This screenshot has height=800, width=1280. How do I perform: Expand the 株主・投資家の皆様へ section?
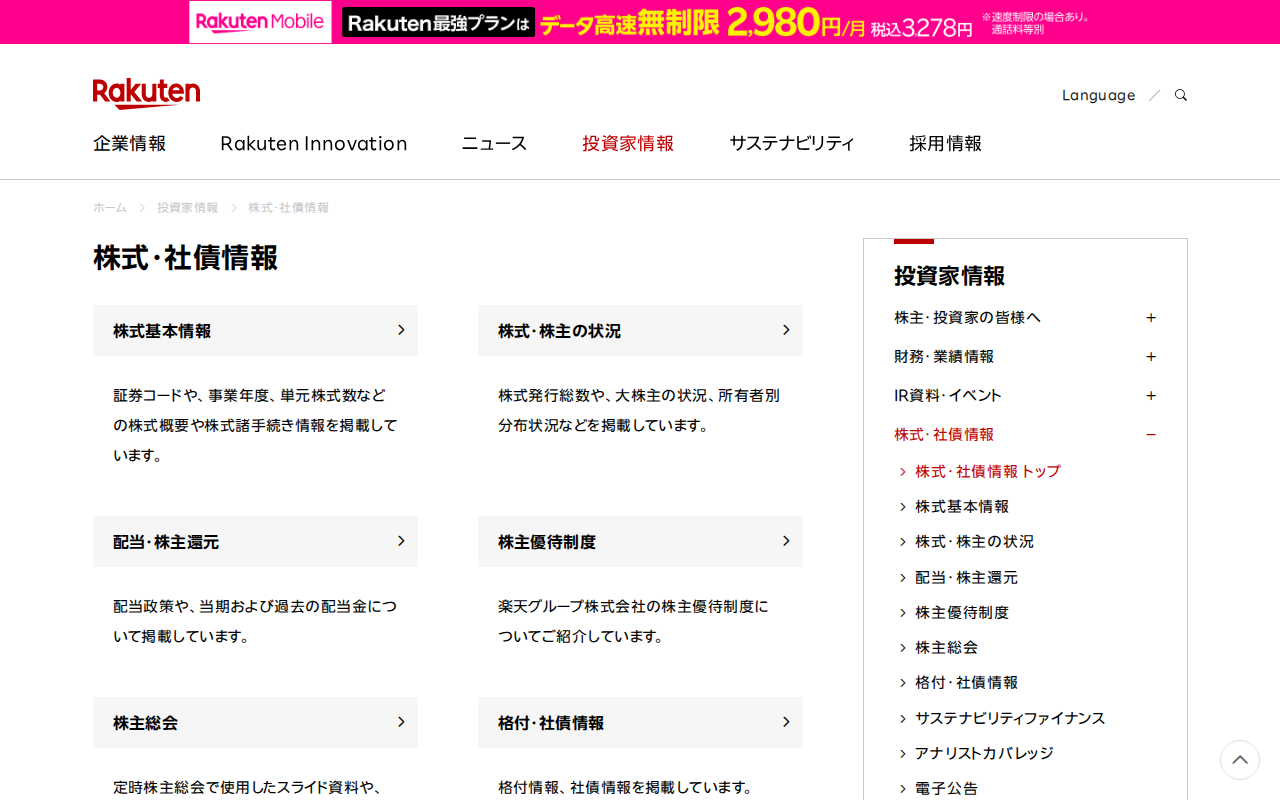point(1152,316)
